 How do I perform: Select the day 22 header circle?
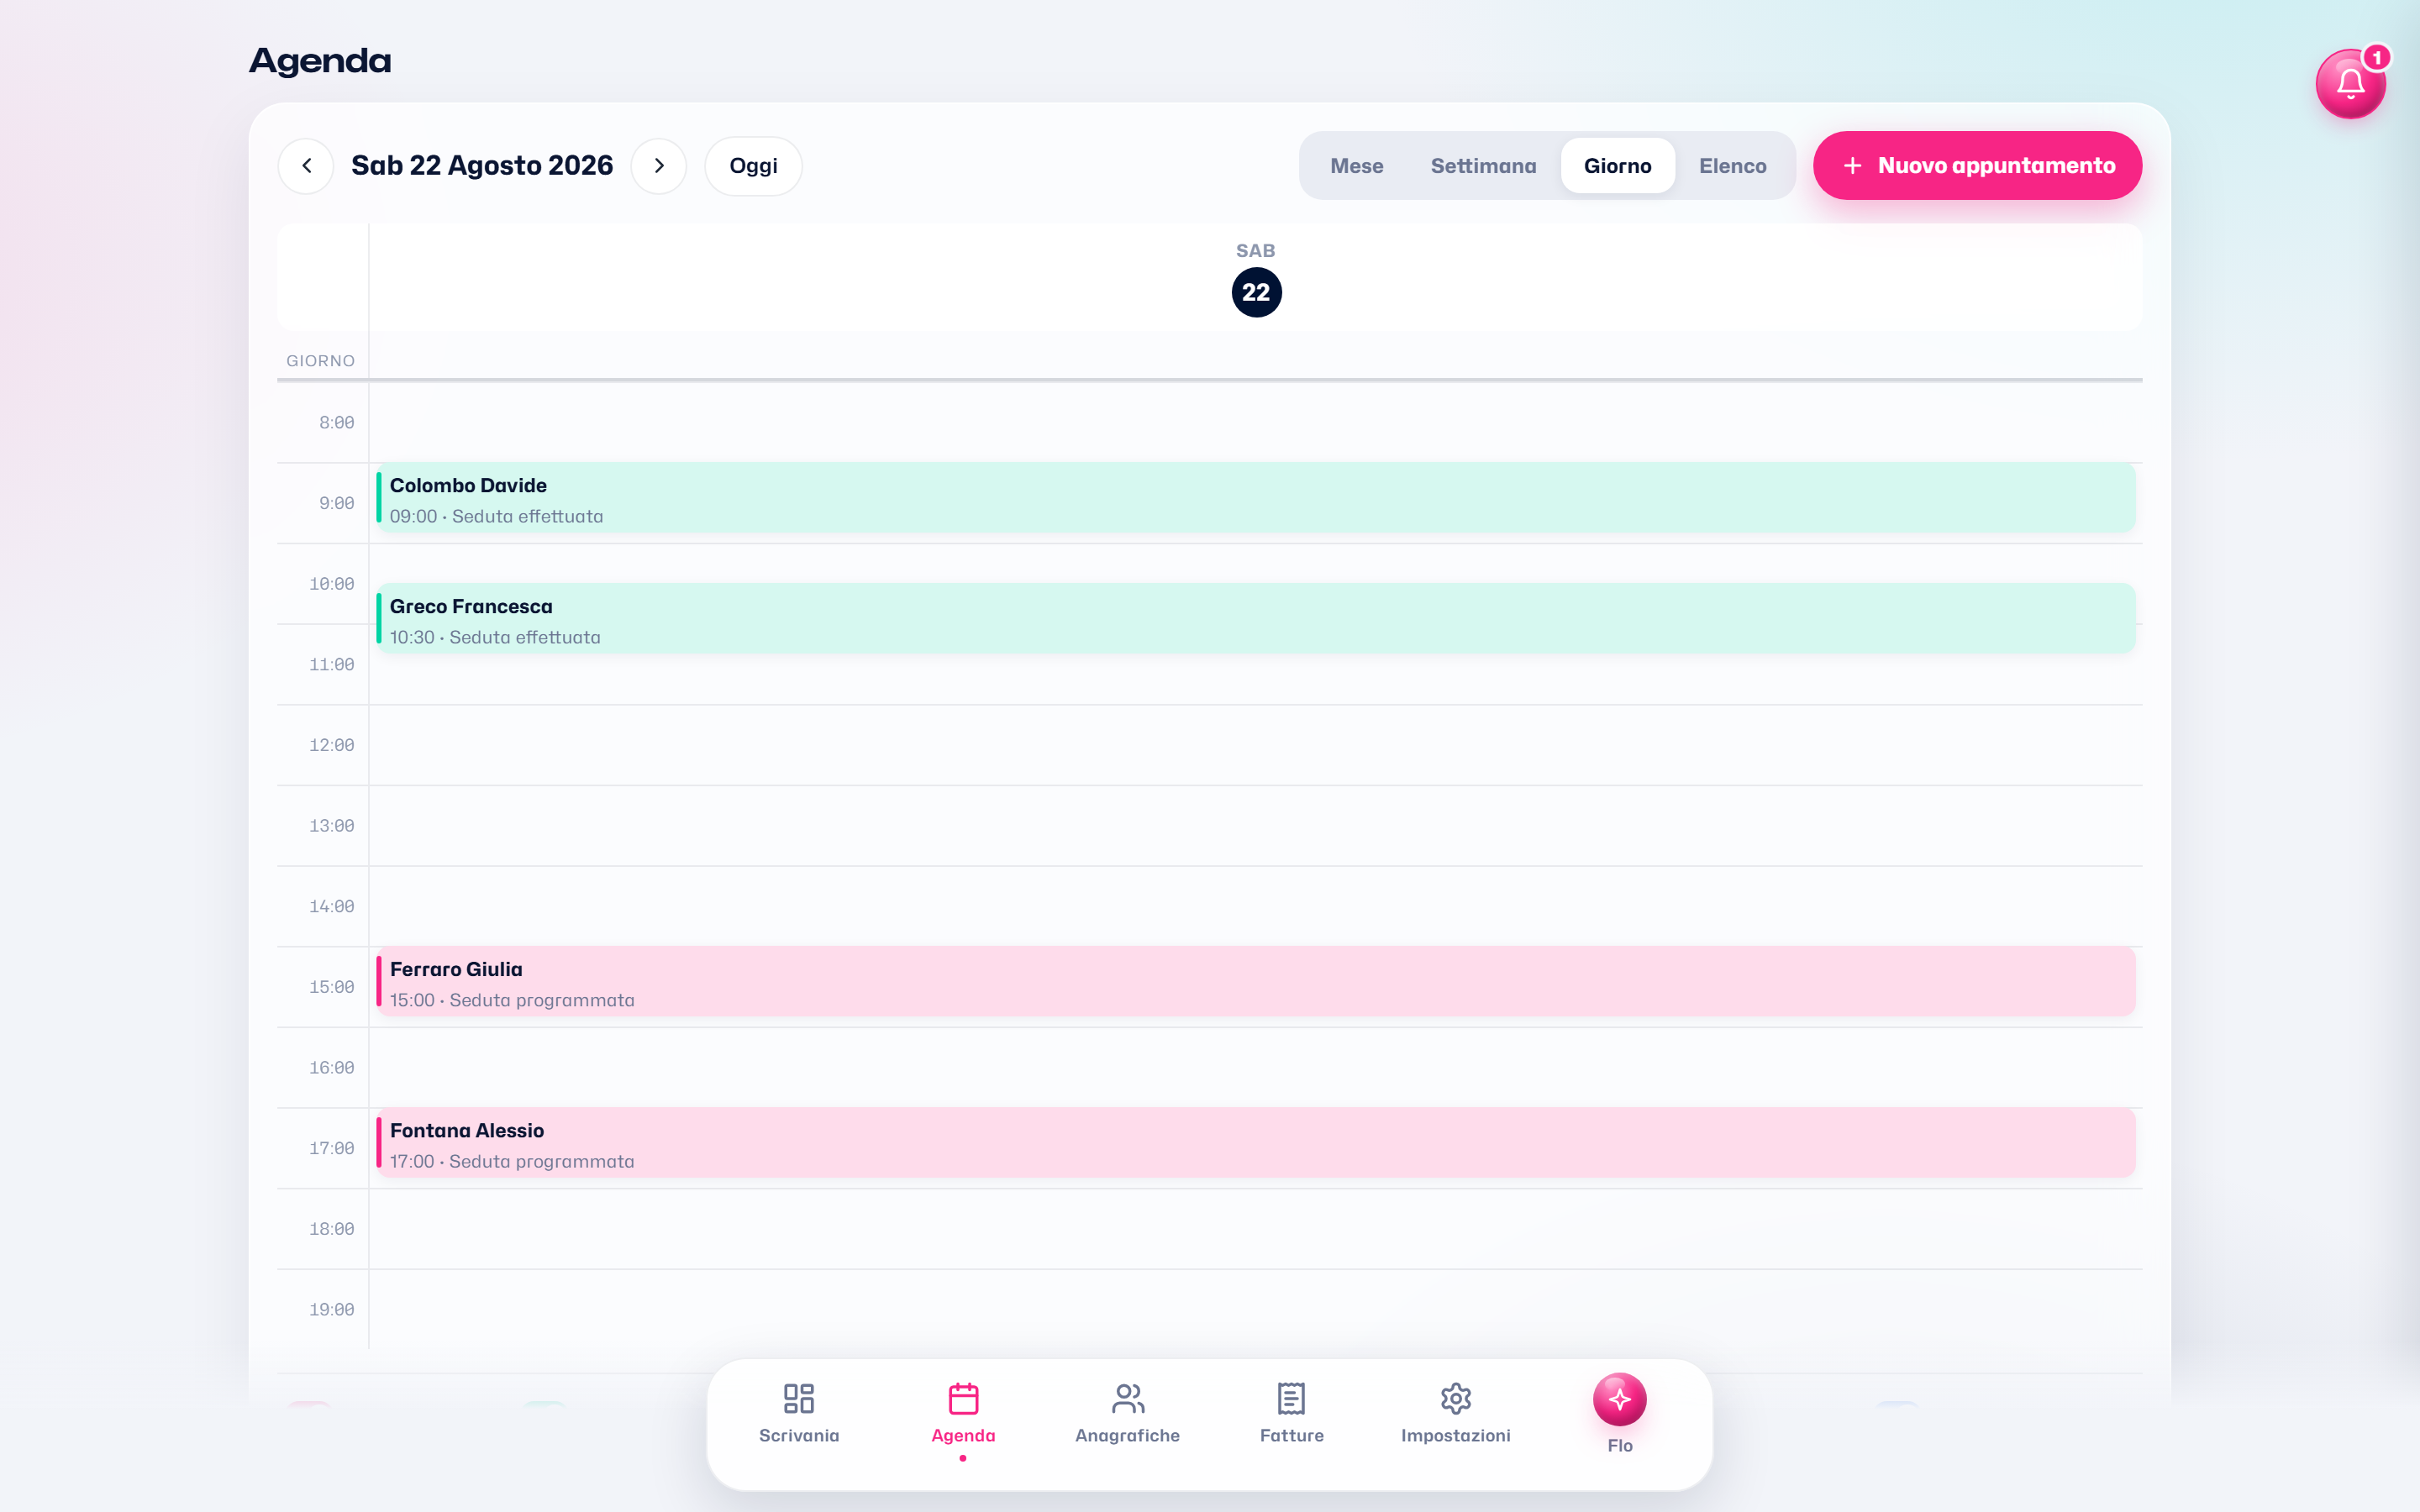pyautogui.click(x=1256, y=293)
